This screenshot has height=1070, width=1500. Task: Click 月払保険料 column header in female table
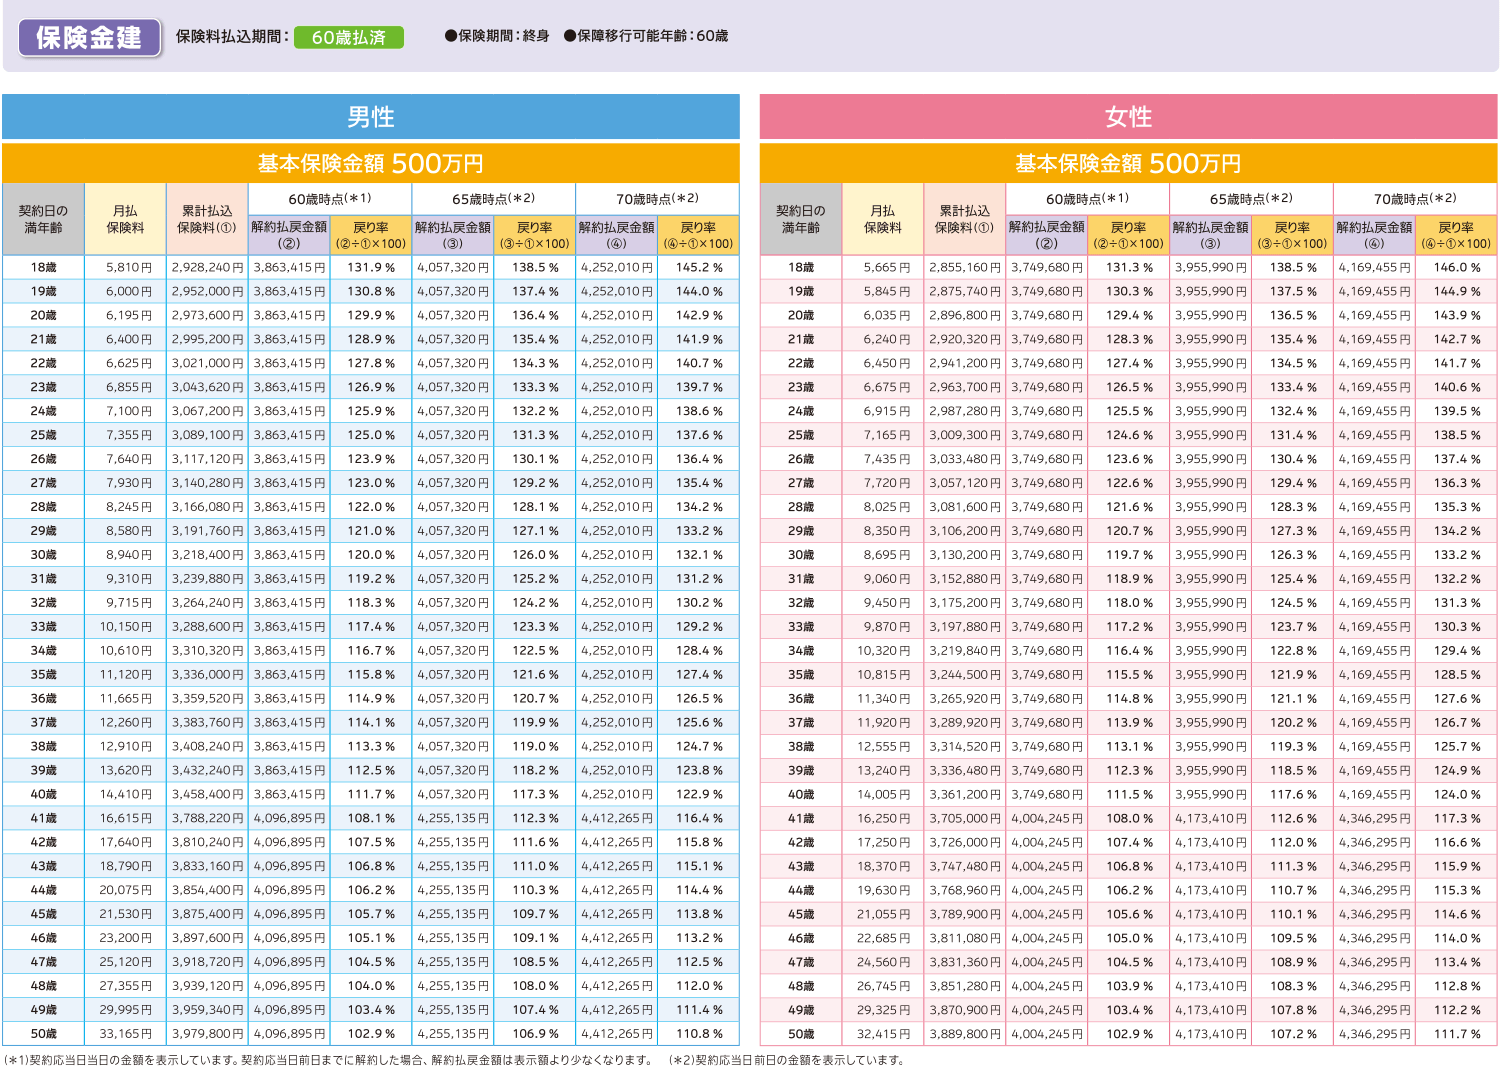pos(883,219)
